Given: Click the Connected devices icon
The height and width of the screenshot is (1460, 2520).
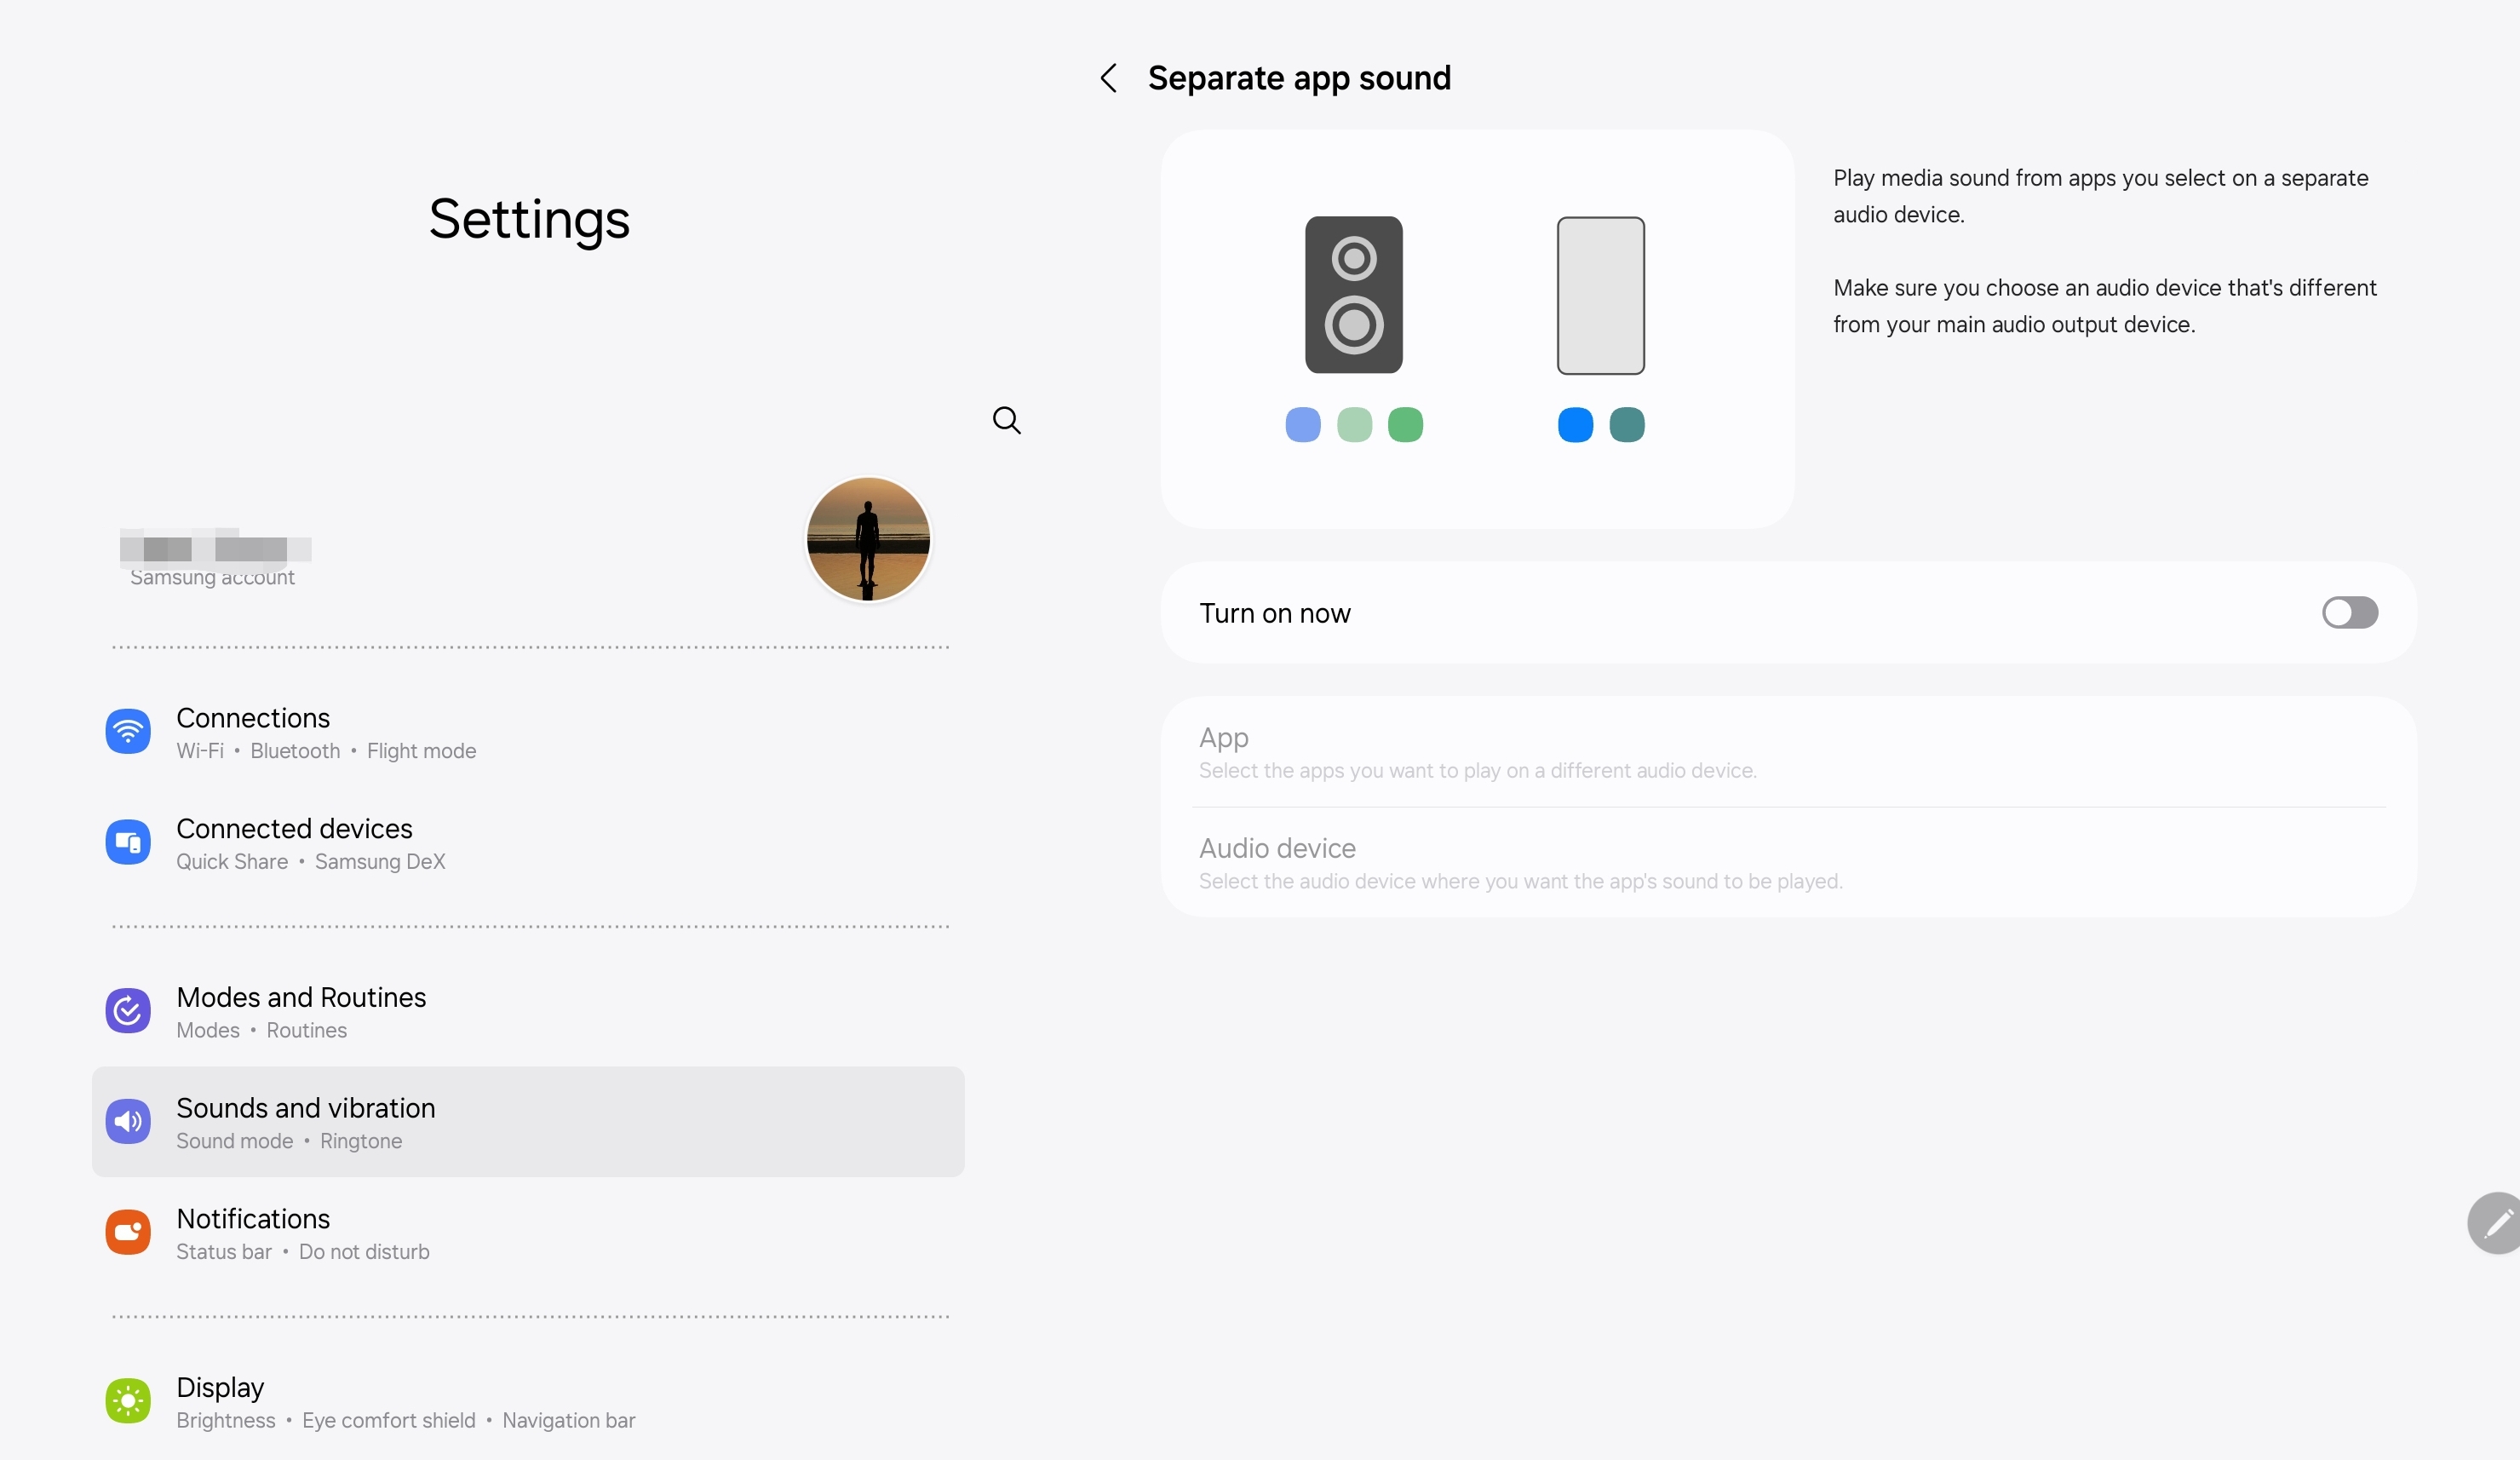Looking at the screenshot, I should pyautogui.click(x=128, y=842).
